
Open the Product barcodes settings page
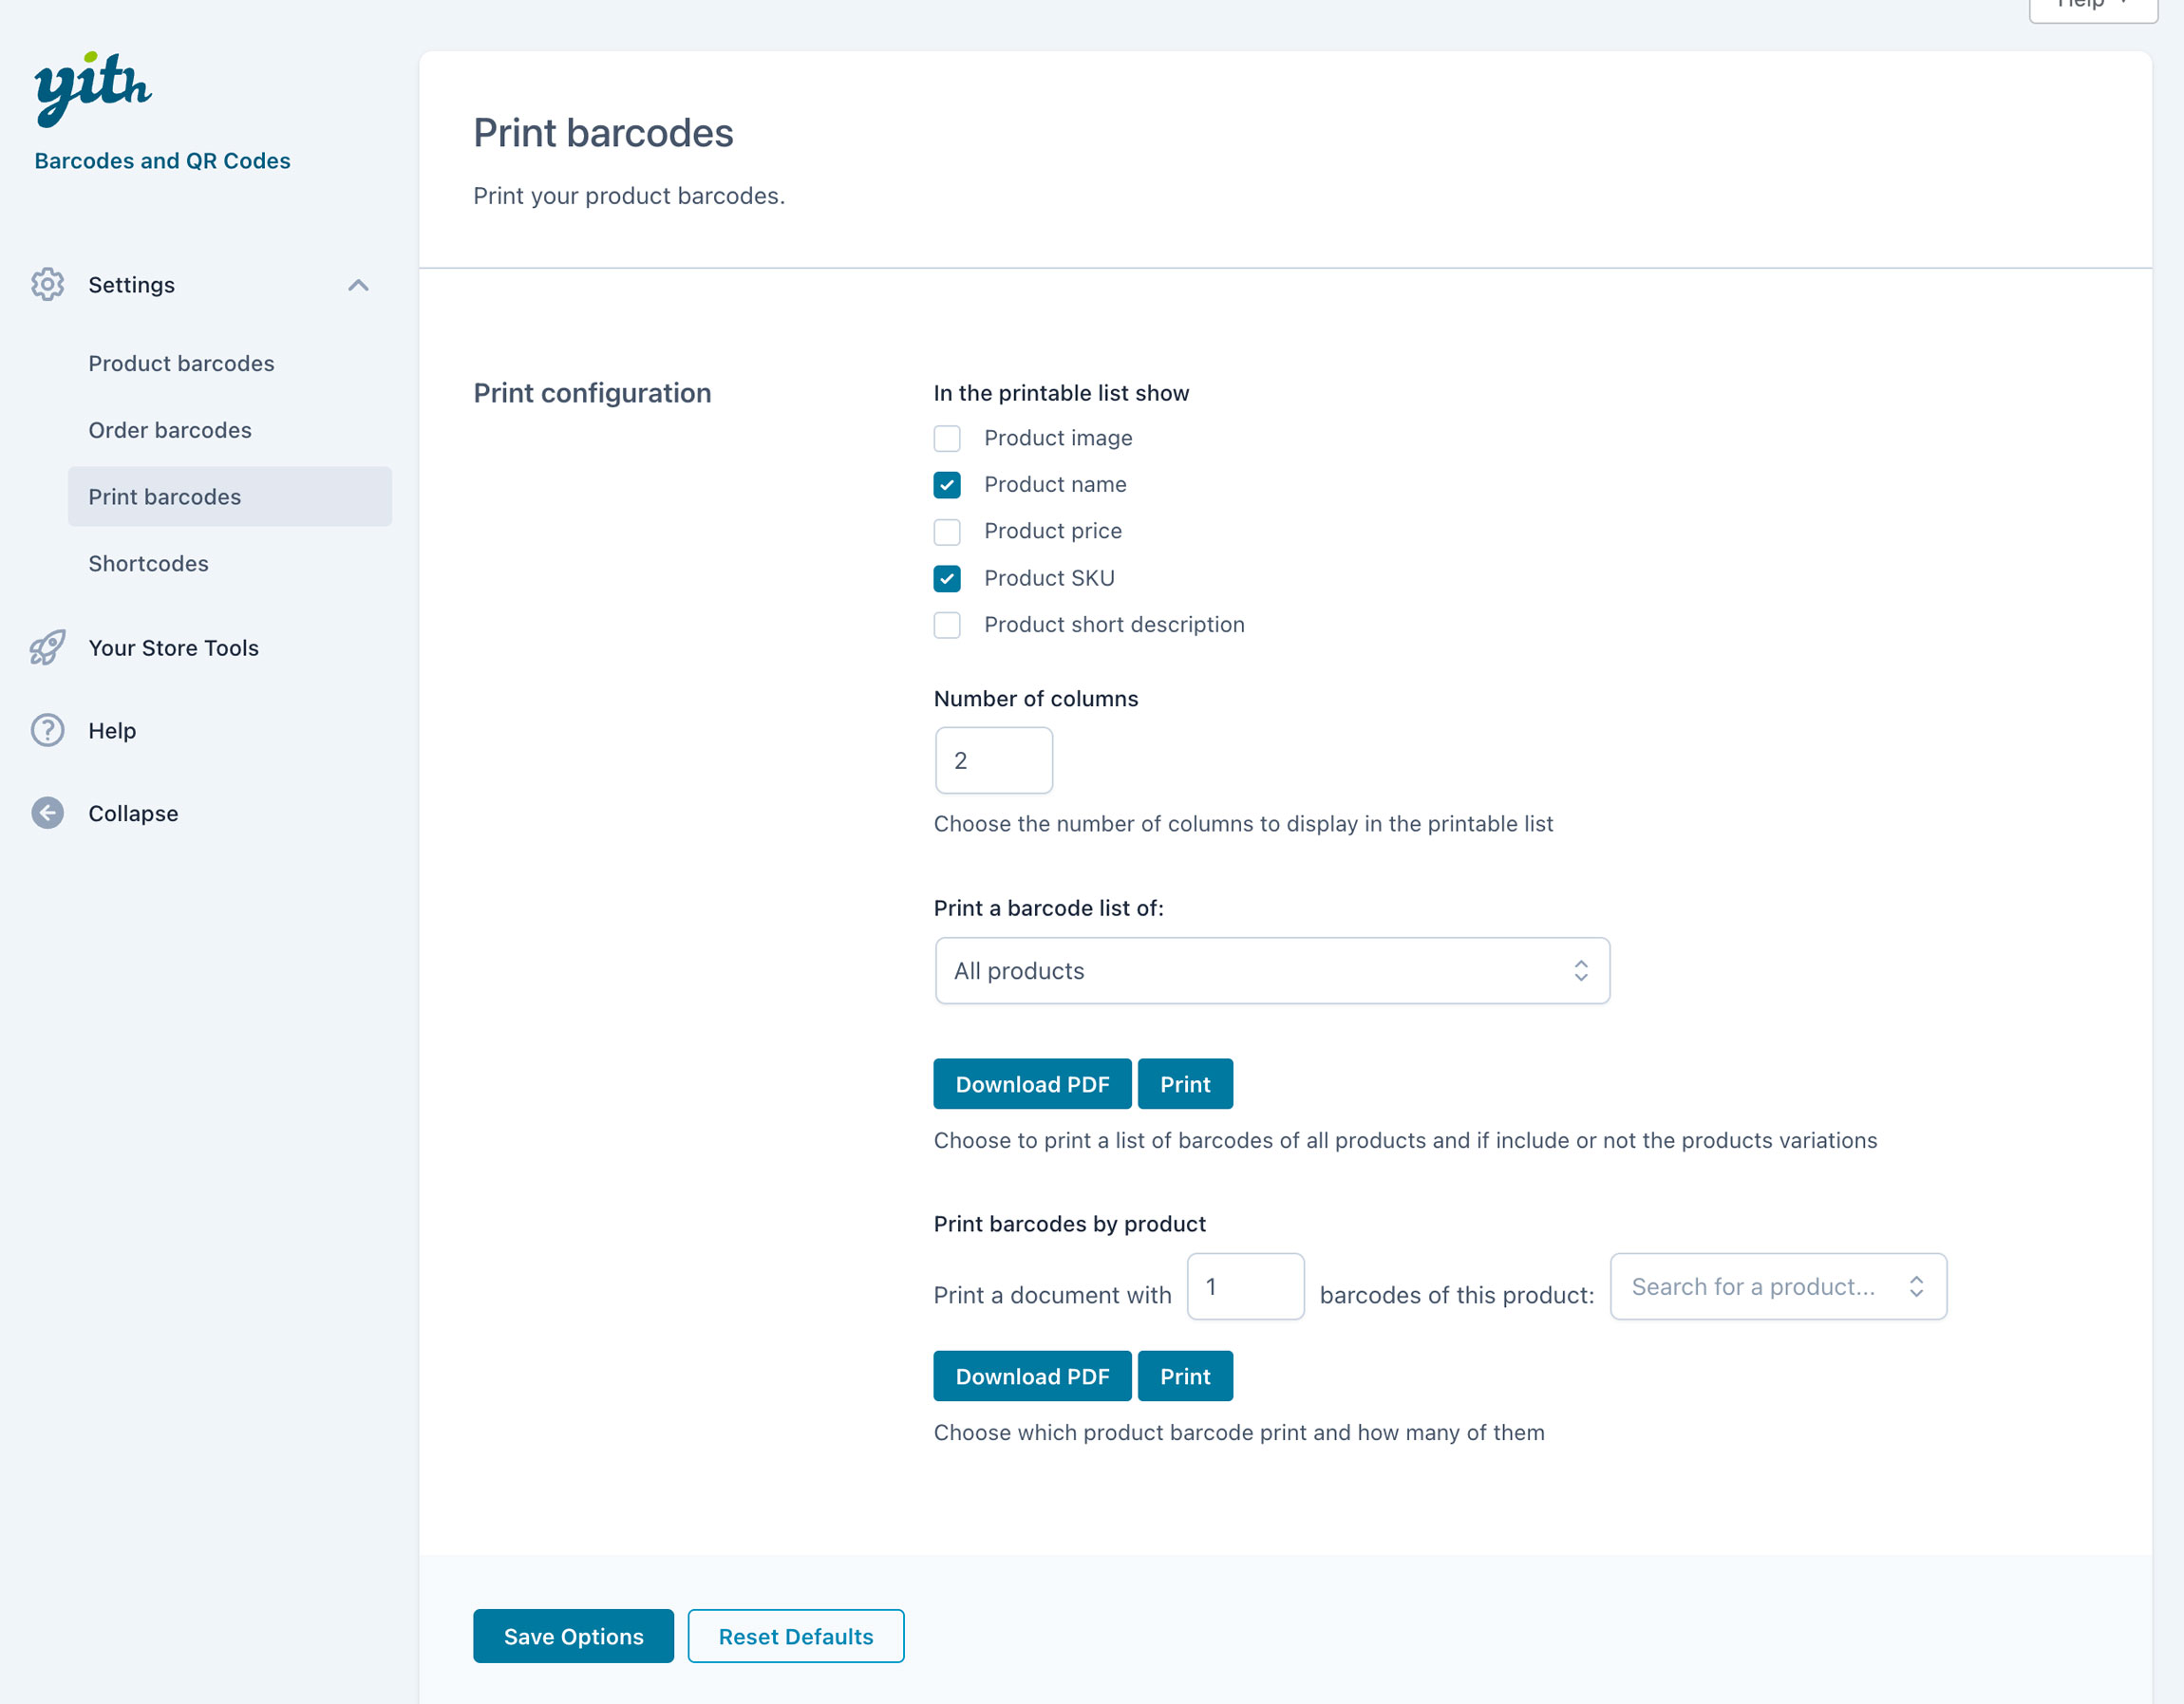click(181, 363)
